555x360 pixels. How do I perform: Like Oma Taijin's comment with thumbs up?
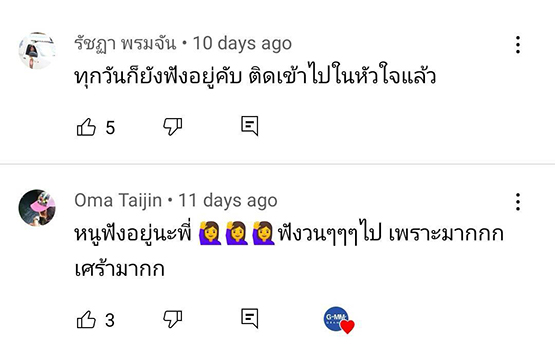point(86,319)
